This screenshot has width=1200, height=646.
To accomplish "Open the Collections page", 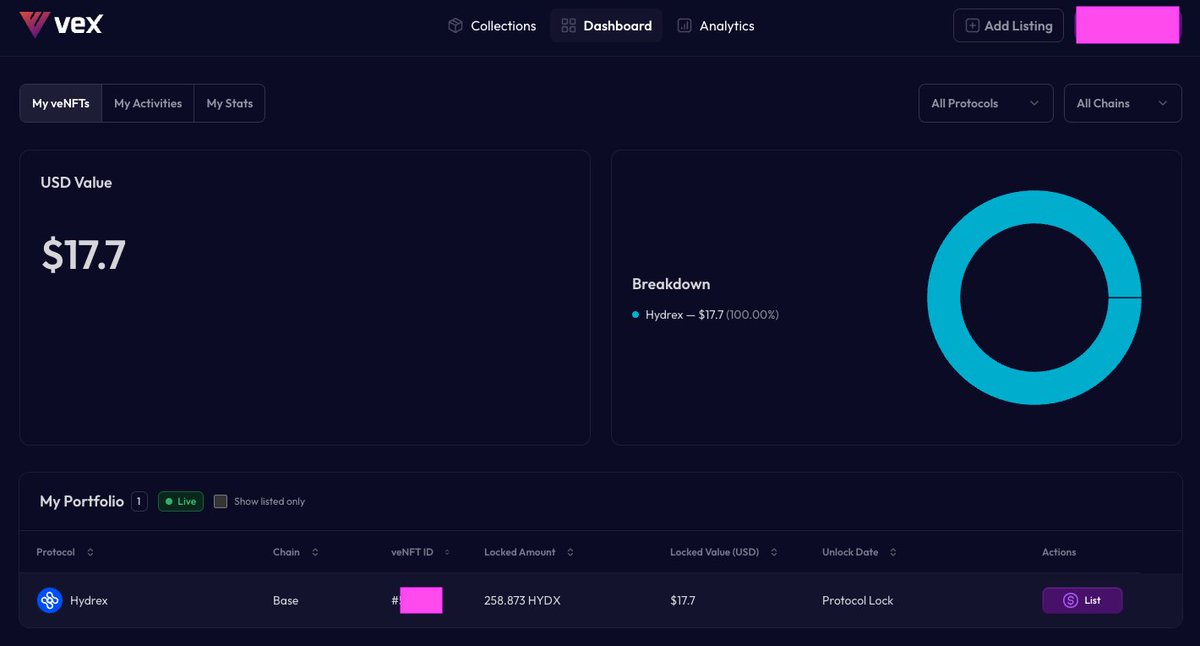I will [x=492, y=26].
